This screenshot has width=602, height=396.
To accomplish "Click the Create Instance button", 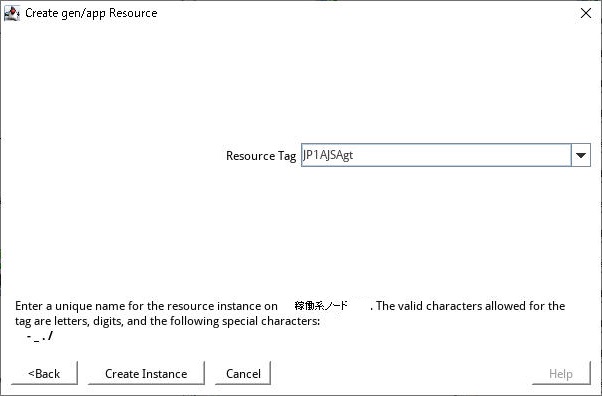I will pos(146,373).
